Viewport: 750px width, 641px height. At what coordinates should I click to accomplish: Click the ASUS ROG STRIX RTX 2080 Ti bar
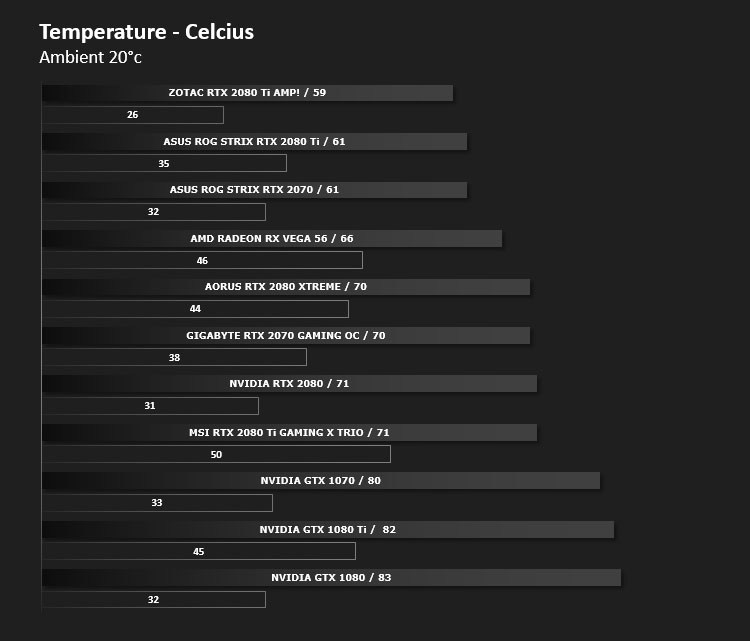pyautogui.click(x=254, y=142)
